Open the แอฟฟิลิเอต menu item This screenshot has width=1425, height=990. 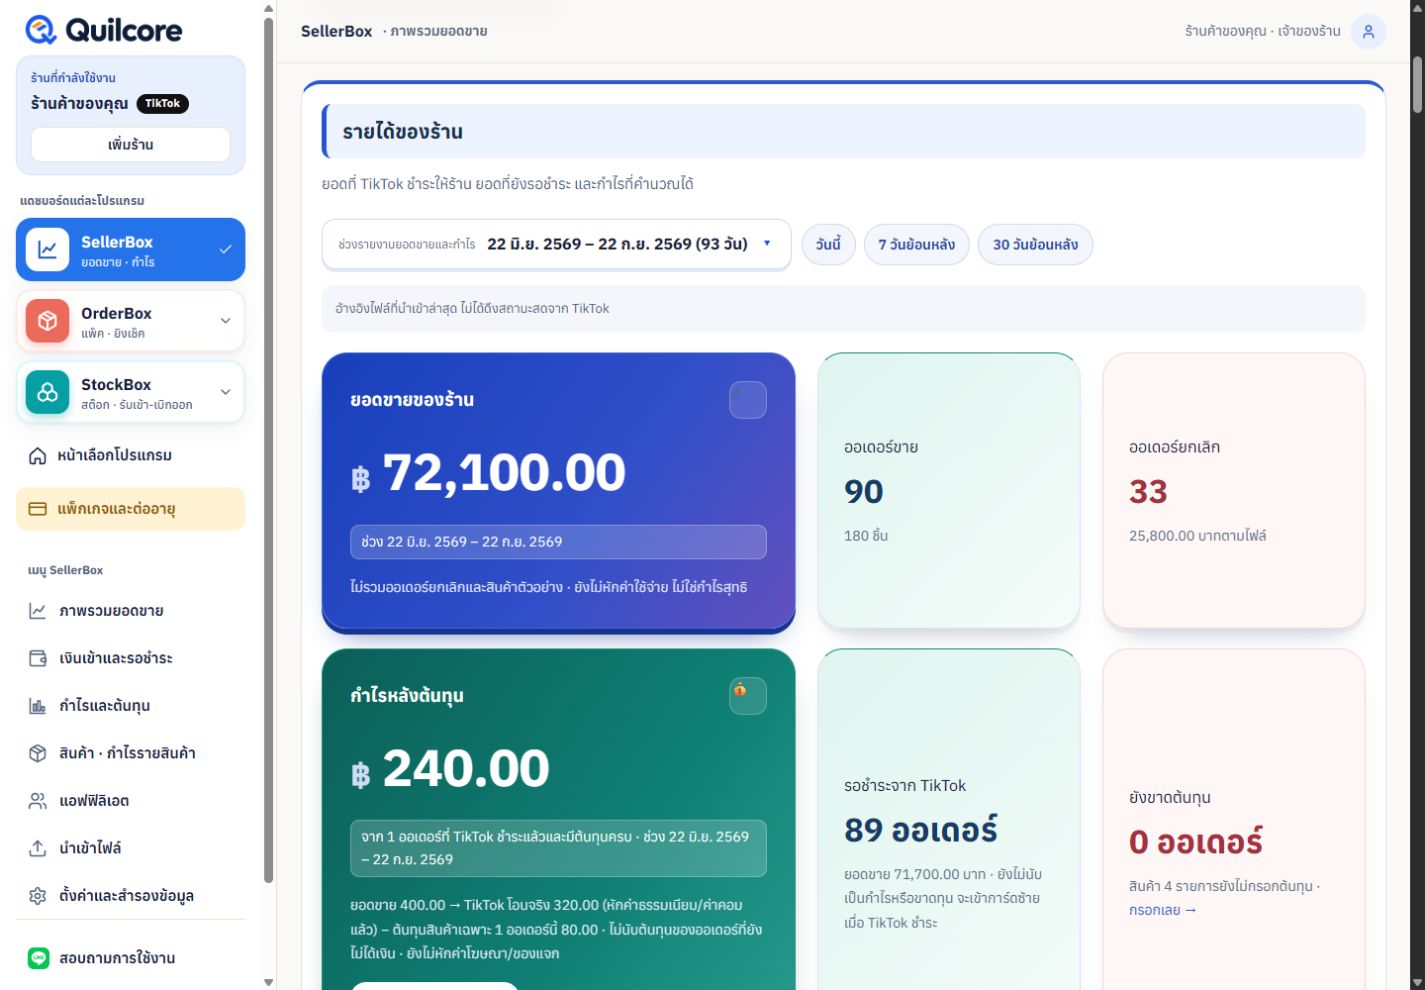pos(130,801)
